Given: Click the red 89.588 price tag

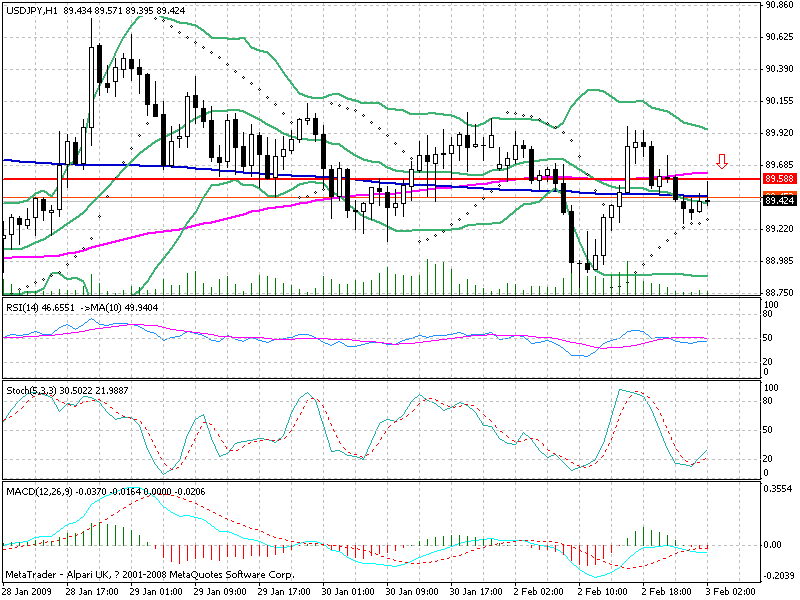Looking at the screenshot, I should 779,179.
